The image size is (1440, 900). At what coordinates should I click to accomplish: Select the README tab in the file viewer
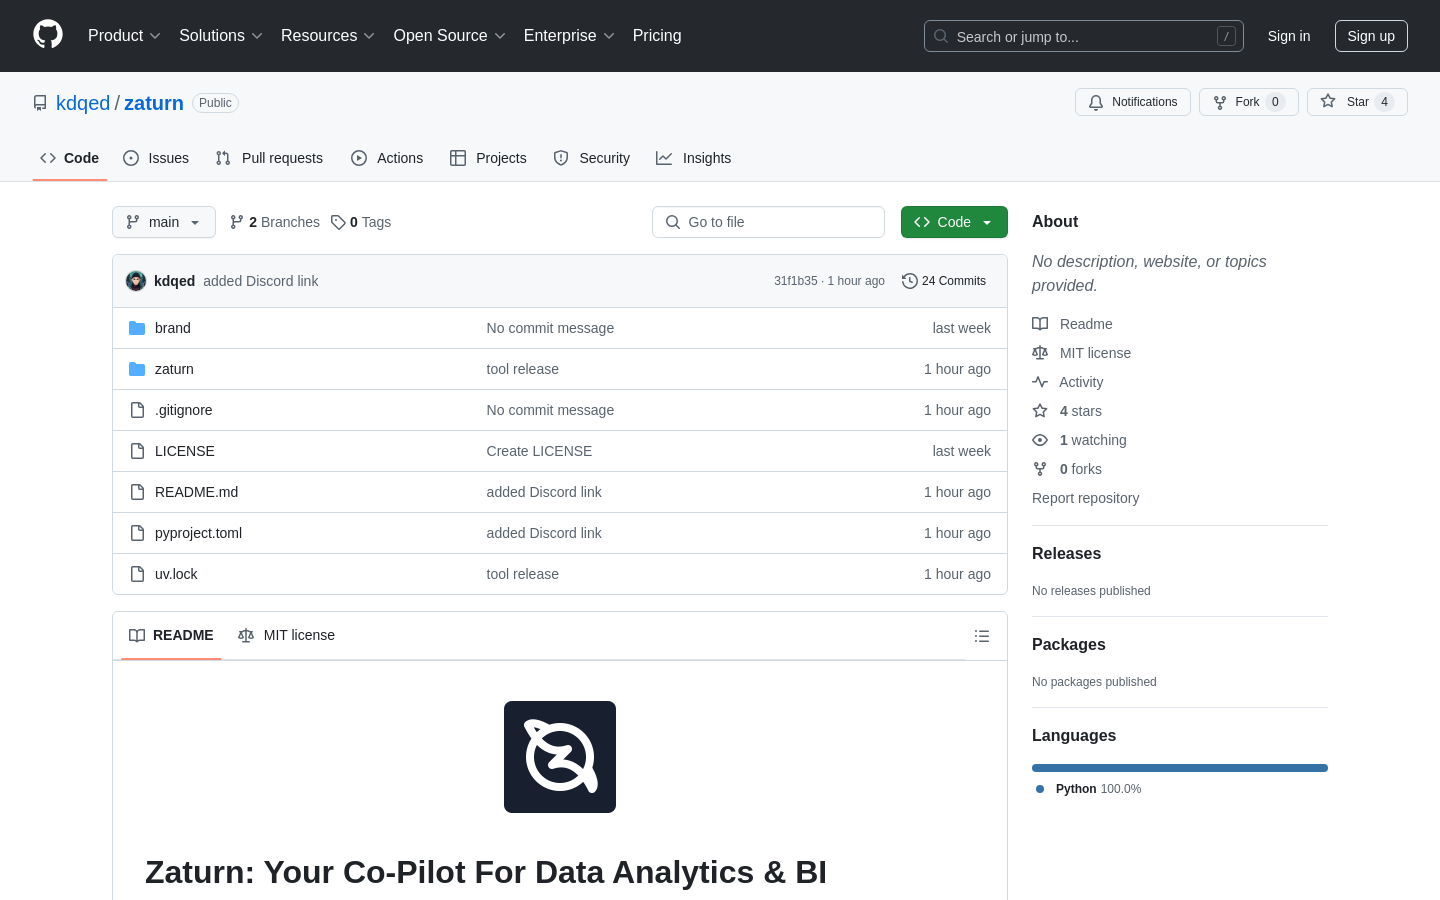171,635
